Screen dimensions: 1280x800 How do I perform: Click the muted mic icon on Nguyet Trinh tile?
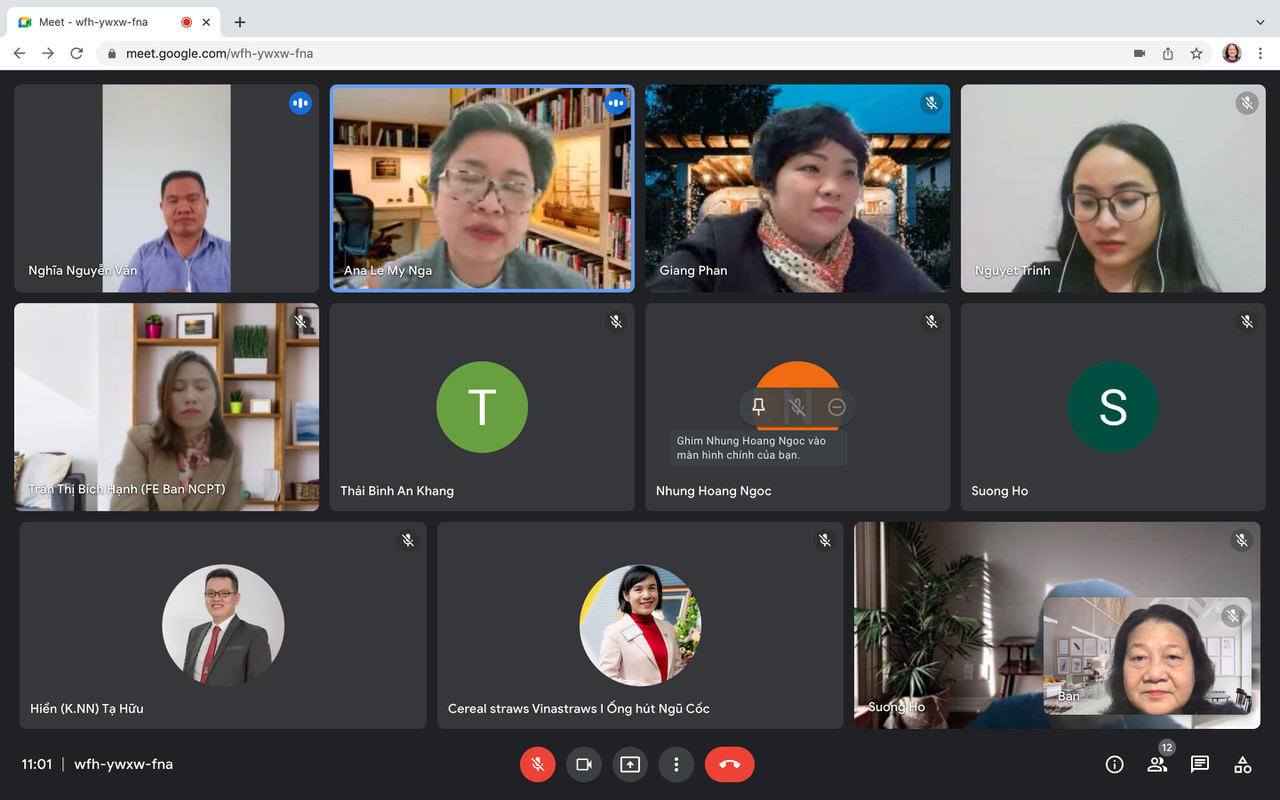(x=1246, y=103)
